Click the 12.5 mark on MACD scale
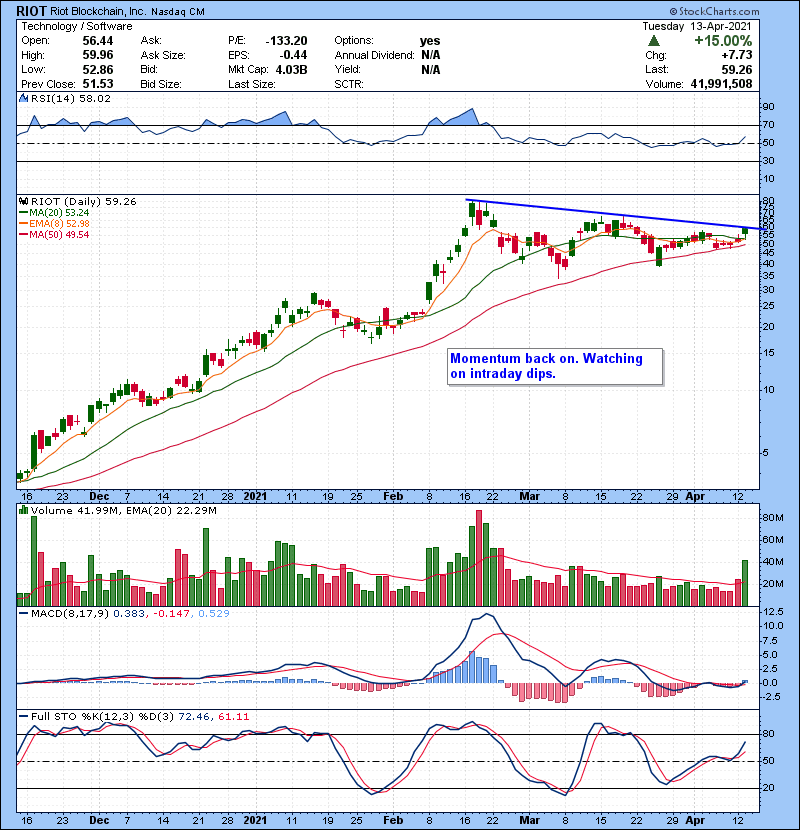The height and width of the screenshot is (830, 800). click(772, 611)
